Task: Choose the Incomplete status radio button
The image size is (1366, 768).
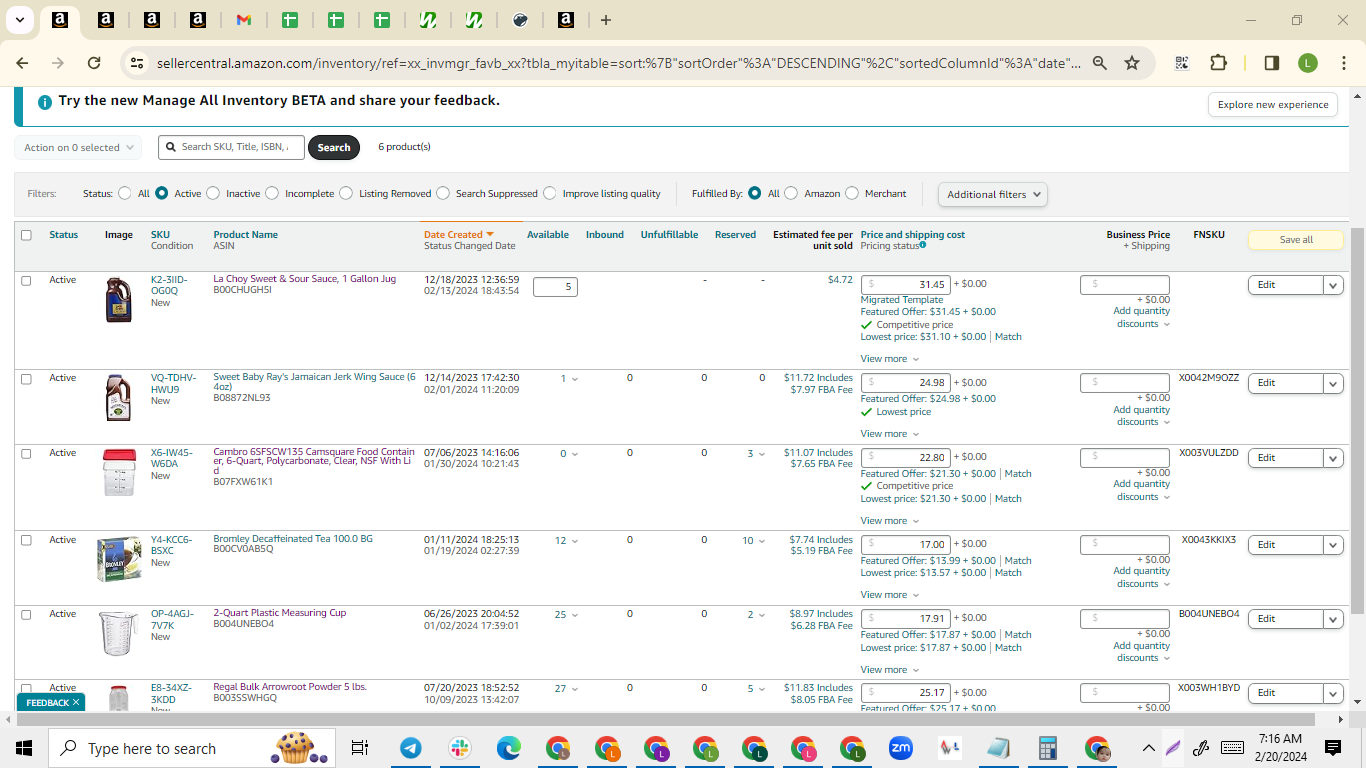Action: tap(272, 193)
